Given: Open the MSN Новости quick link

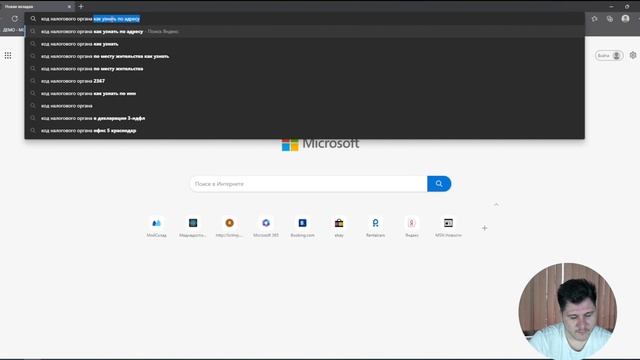Looking at the screenshot, I should pos(448,227).
